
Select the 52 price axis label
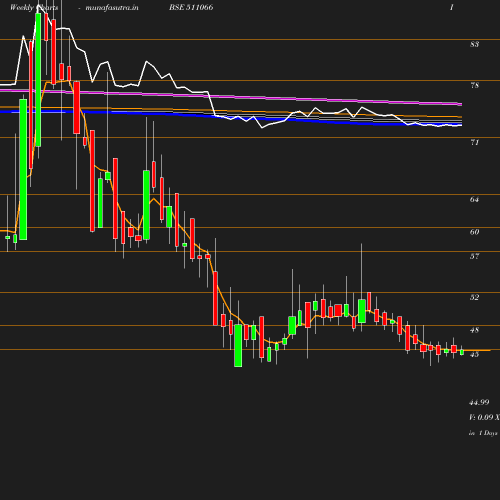click(x=475, y=297)
